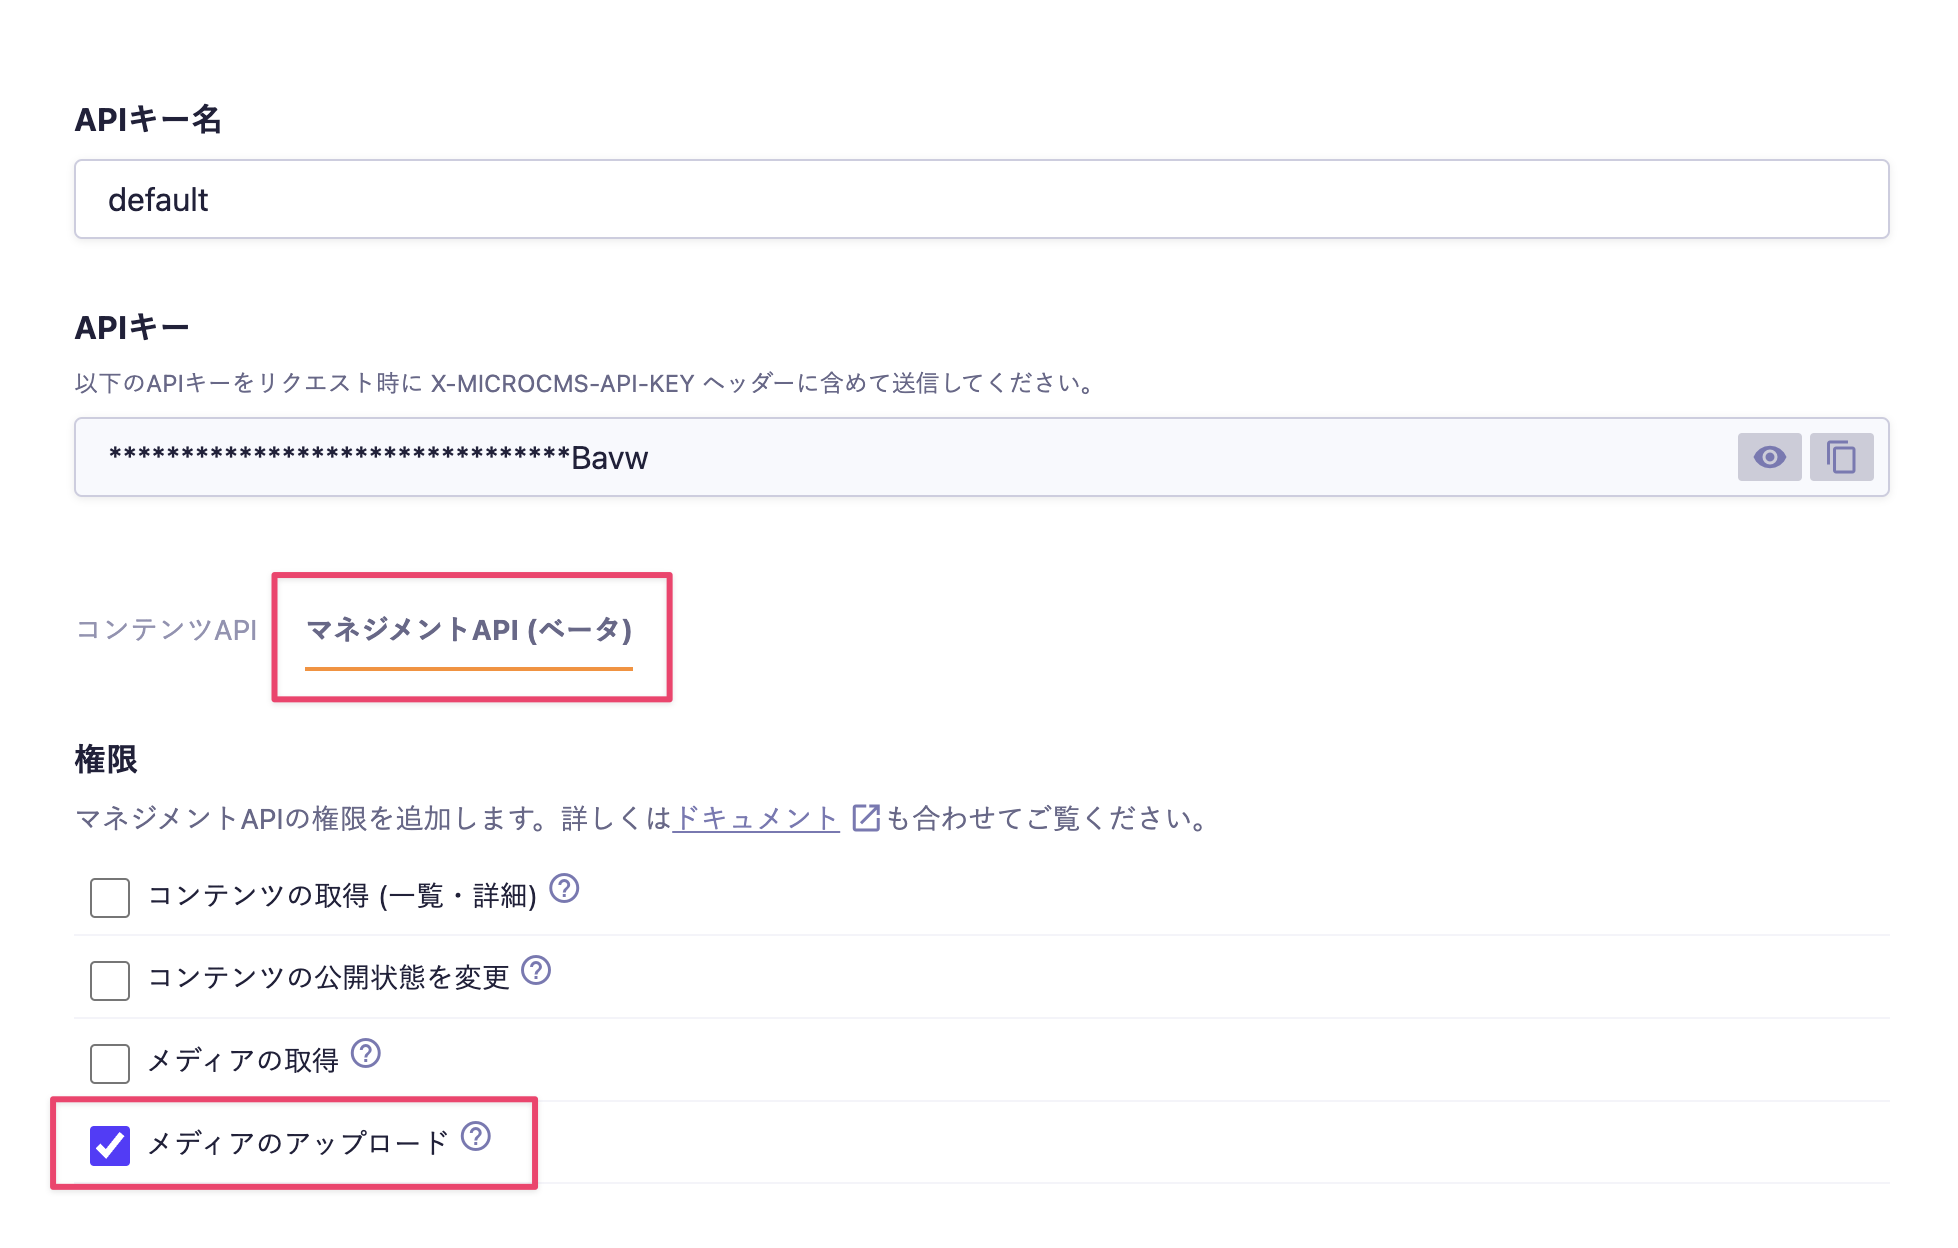The height and width of the screenshot is (1248, 1958).
Task: Click the APIキー名 field containing default
Action: coord(980,199)
